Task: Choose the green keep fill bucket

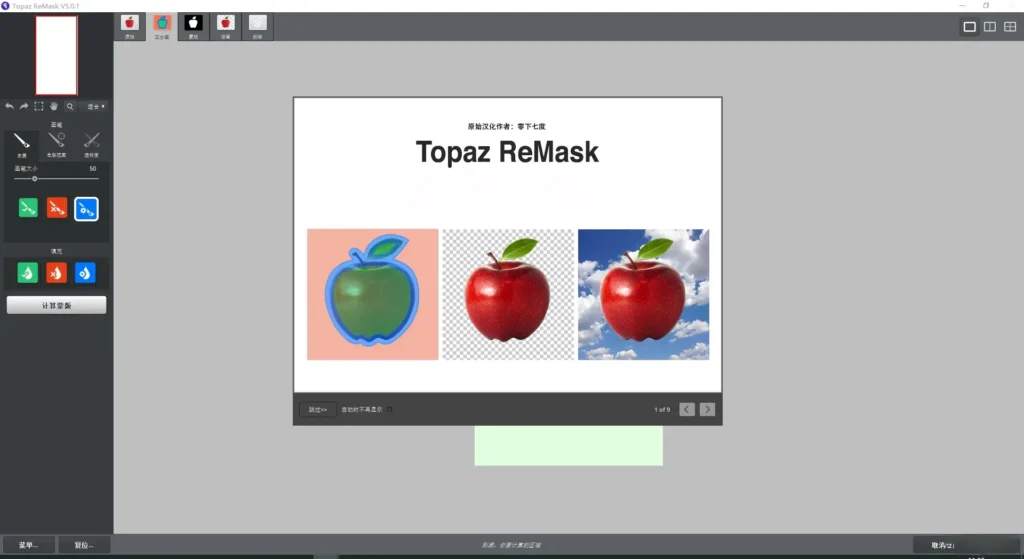Action: coord(27,273)
